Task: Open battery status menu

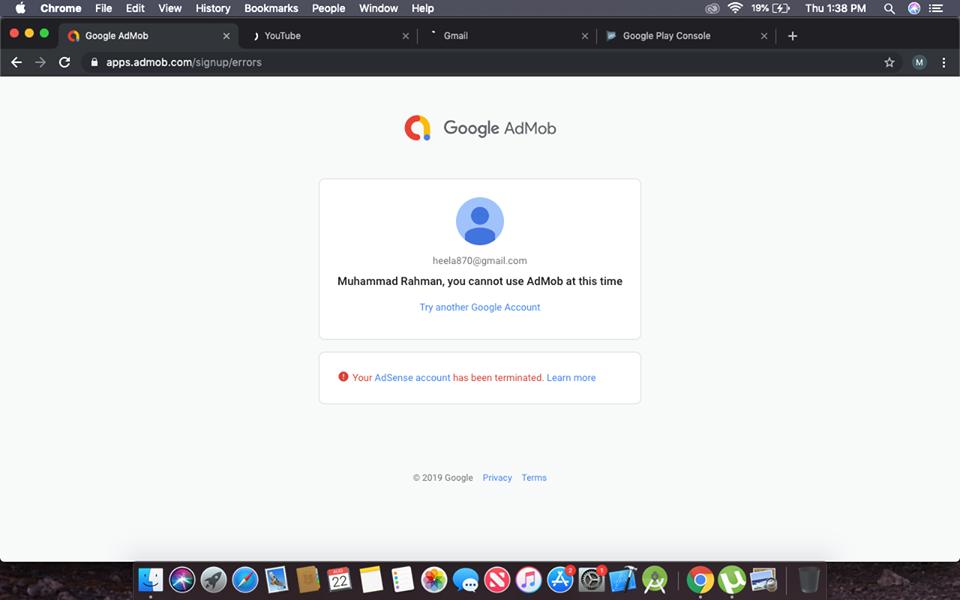Action: click(x=770, y=9)
